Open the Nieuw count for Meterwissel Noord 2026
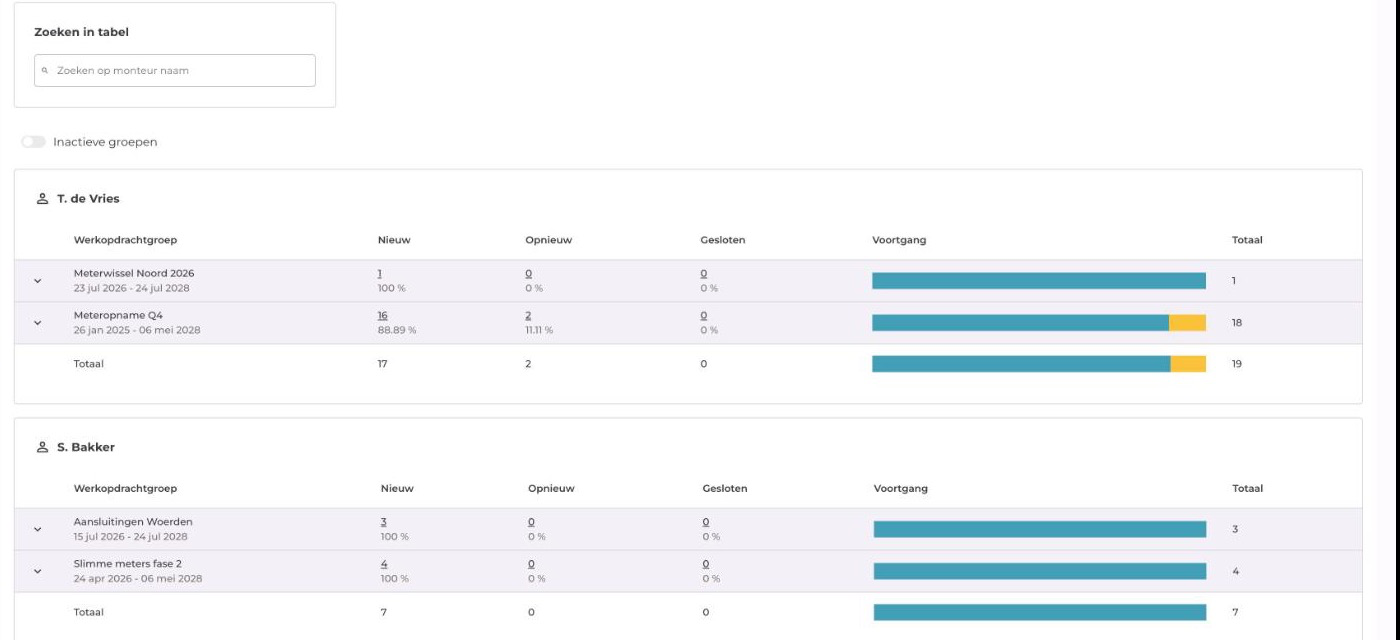 pos(380,274)
